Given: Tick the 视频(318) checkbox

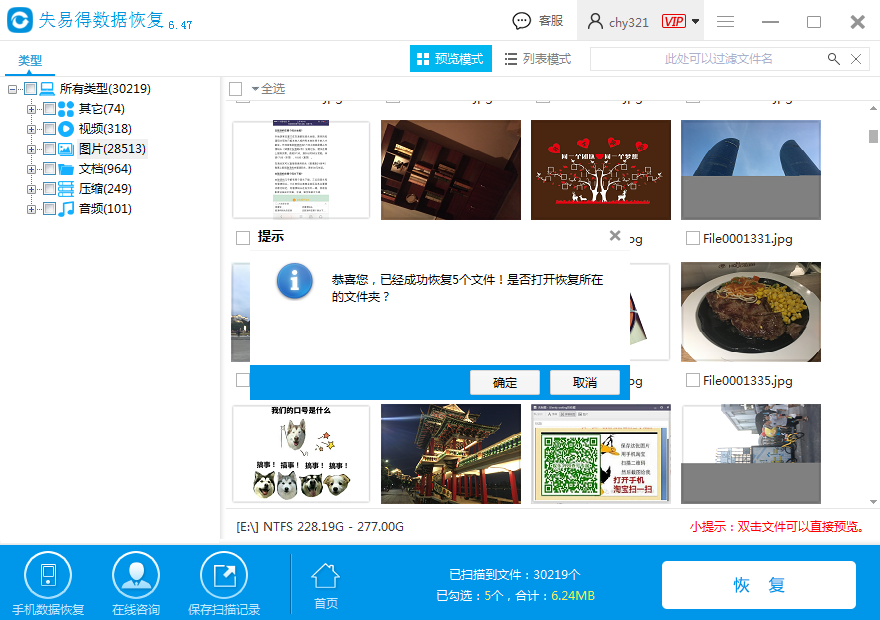Looking at the screenshot, I should 49,129.
